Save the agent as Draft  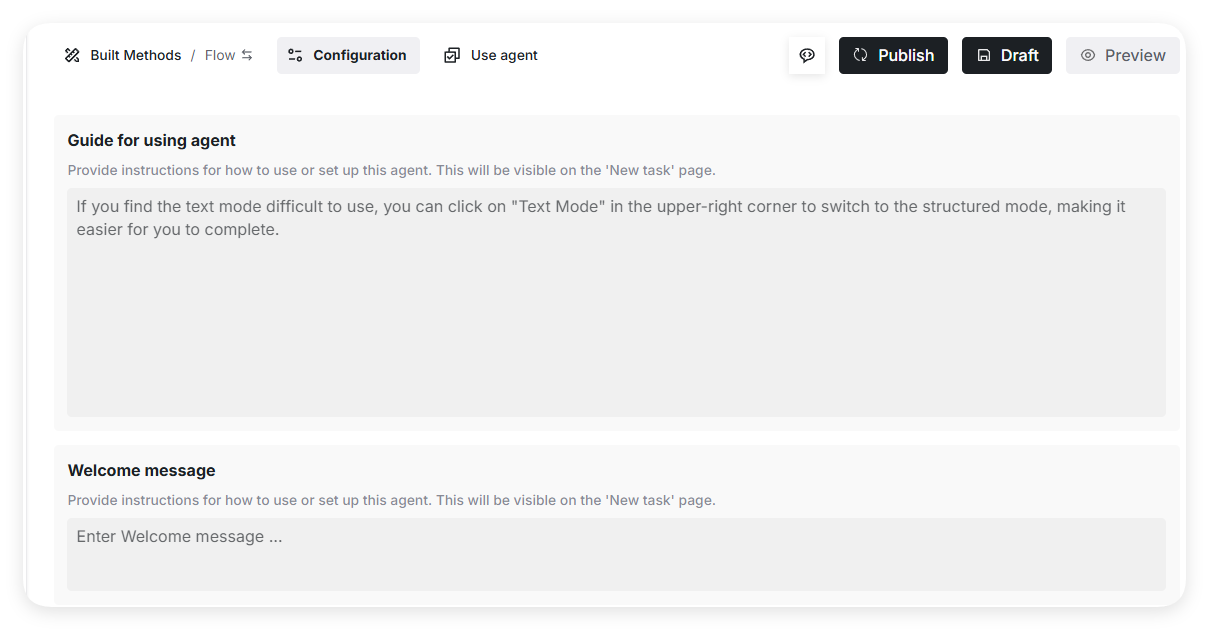(1018, 55)
